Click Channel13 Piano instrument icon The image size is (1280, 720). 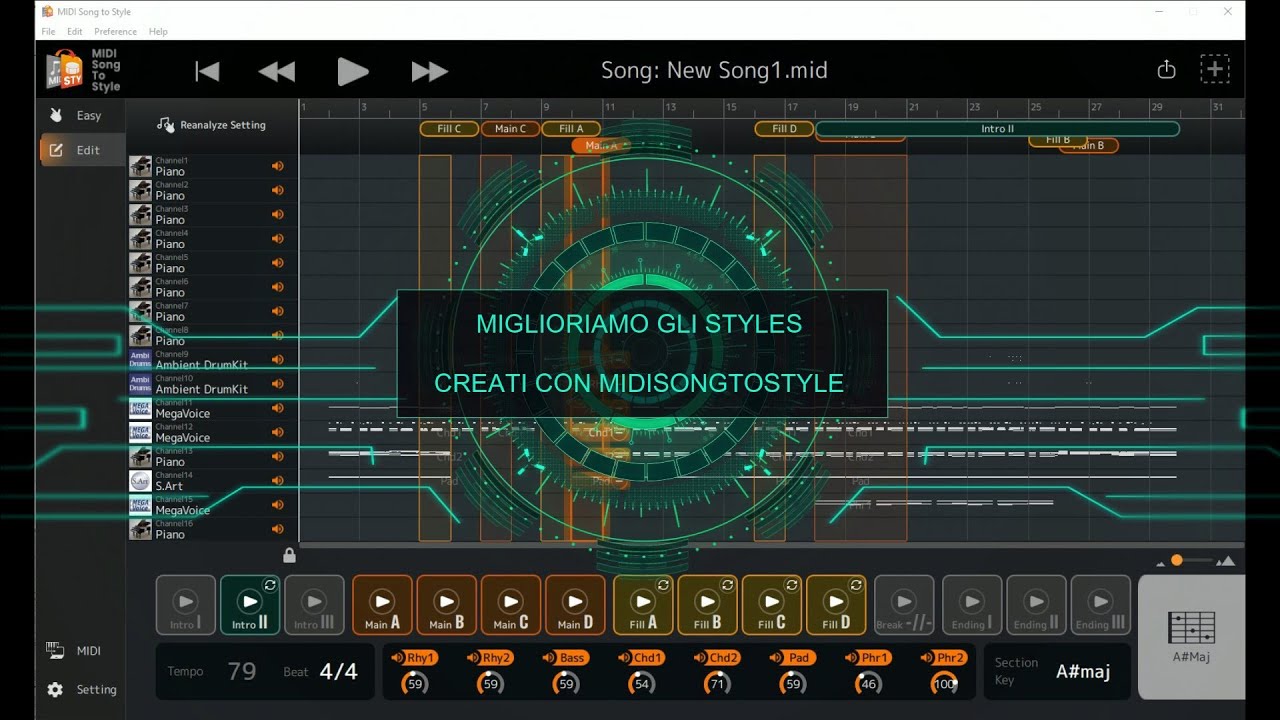point(140,457)
